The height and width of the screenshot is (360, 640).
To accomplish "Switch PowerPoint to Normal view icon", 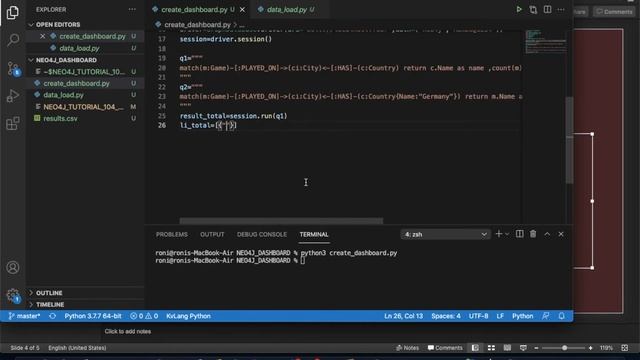I will point(475,348).
